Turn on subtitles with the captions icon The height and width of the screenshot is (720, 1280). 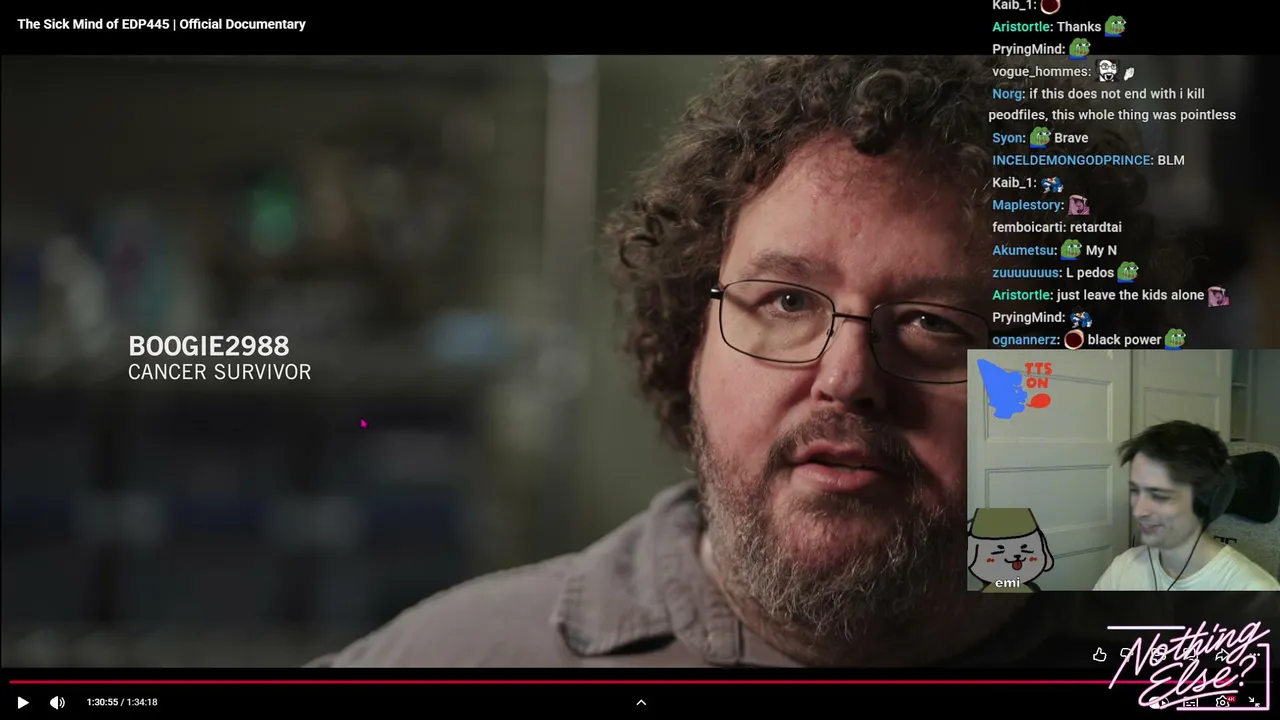pos(1190,702)
